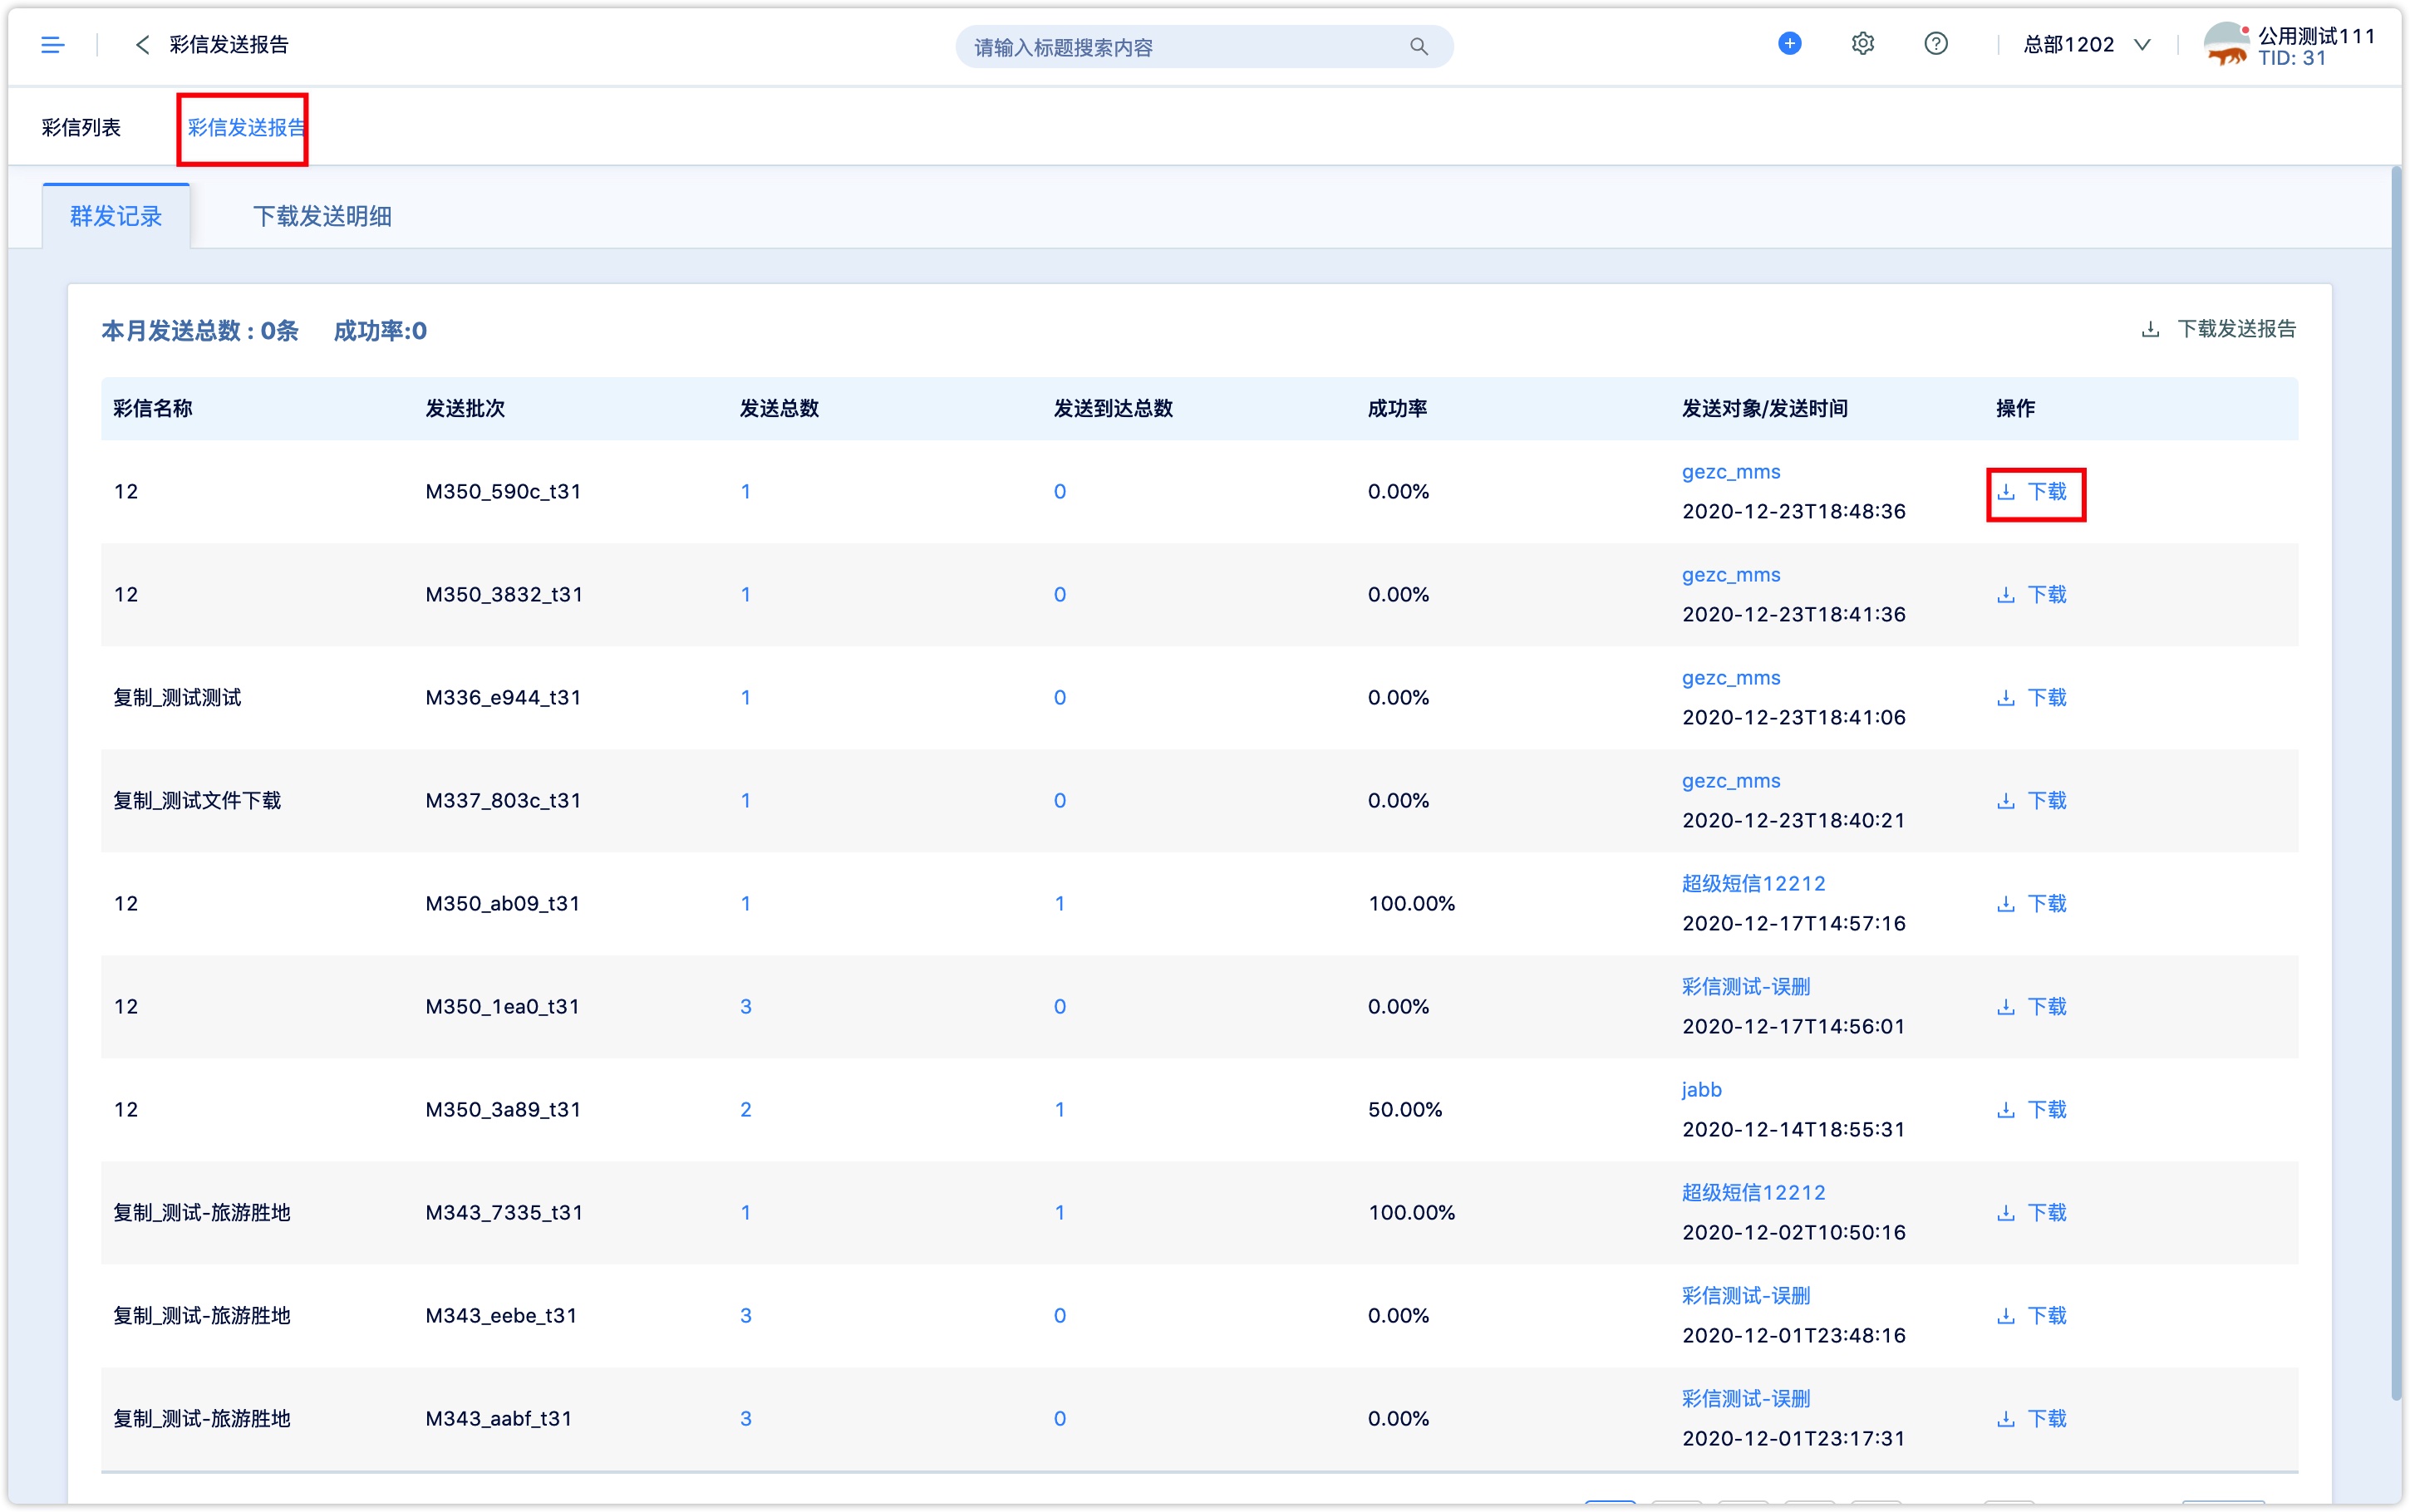The image size is (2410, 1512).
Task: Select the 复制_测试文件下载 name cell
Action: point(197,801)
